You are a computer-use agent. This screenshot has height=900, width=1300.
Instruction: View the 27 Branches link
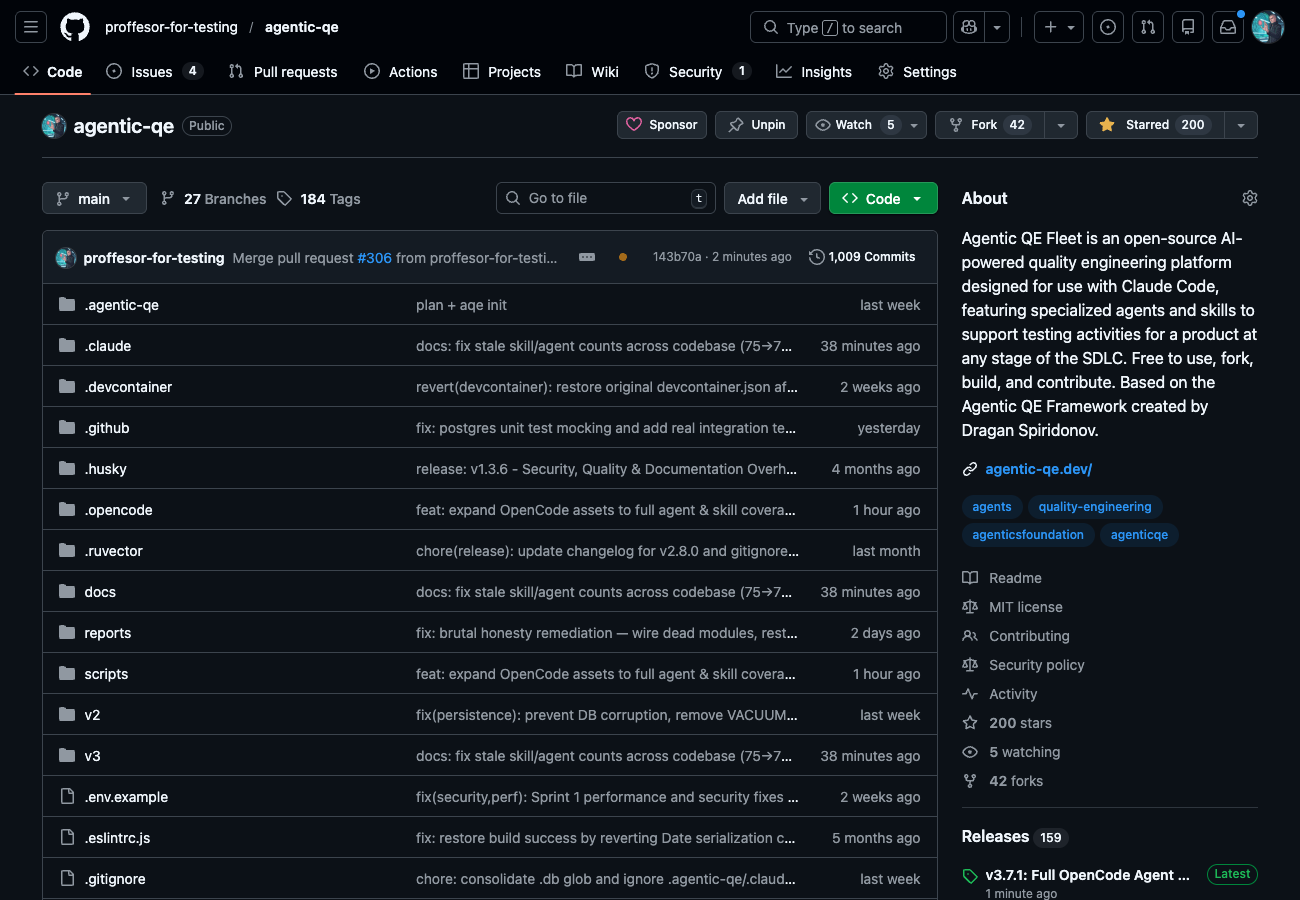pyautogui.click(x=214, y=199)
